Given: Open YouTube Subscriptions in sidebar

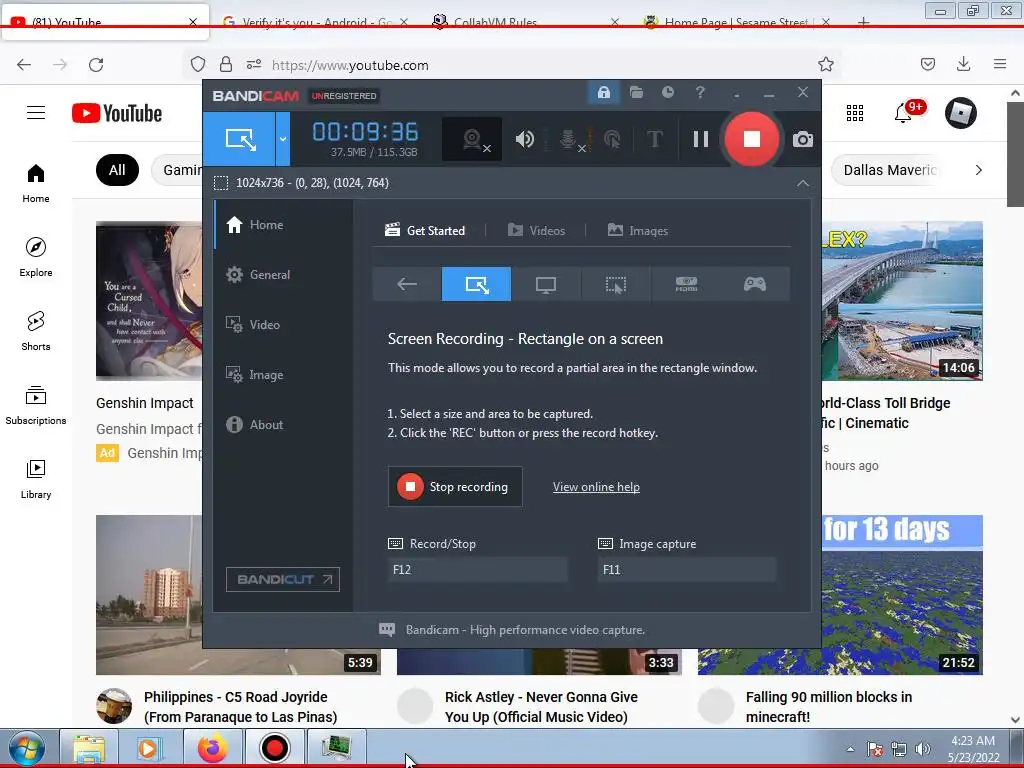Looking at the screenshot, I should (36, 405).
